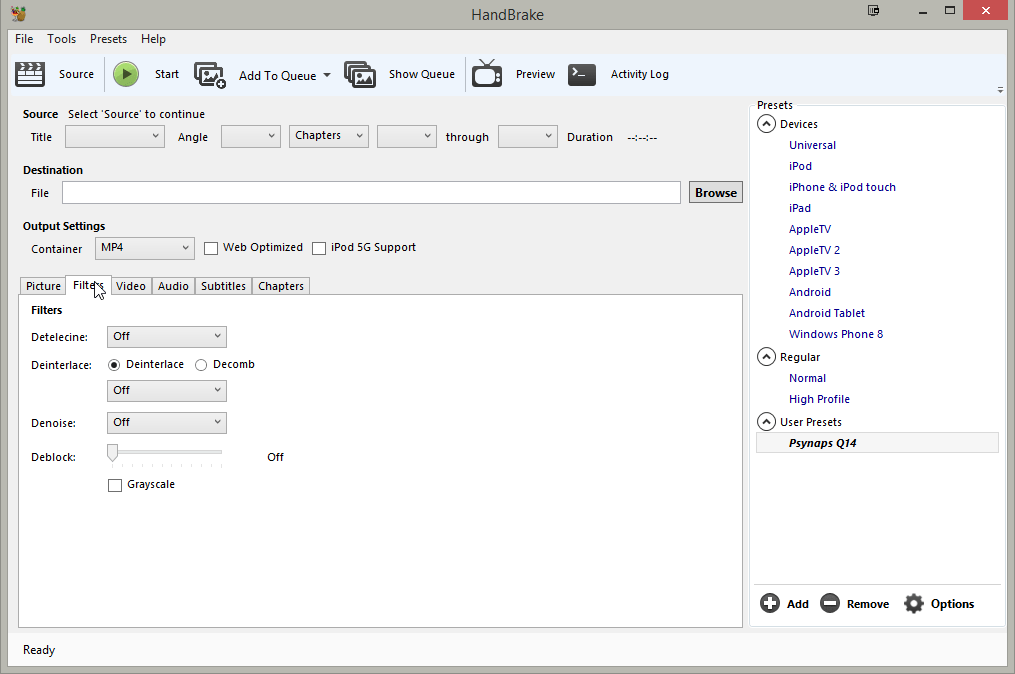Screen dimensions: 1015x674
Task: Open the Detelecine dropdown
Action: [x=167, y=337]
